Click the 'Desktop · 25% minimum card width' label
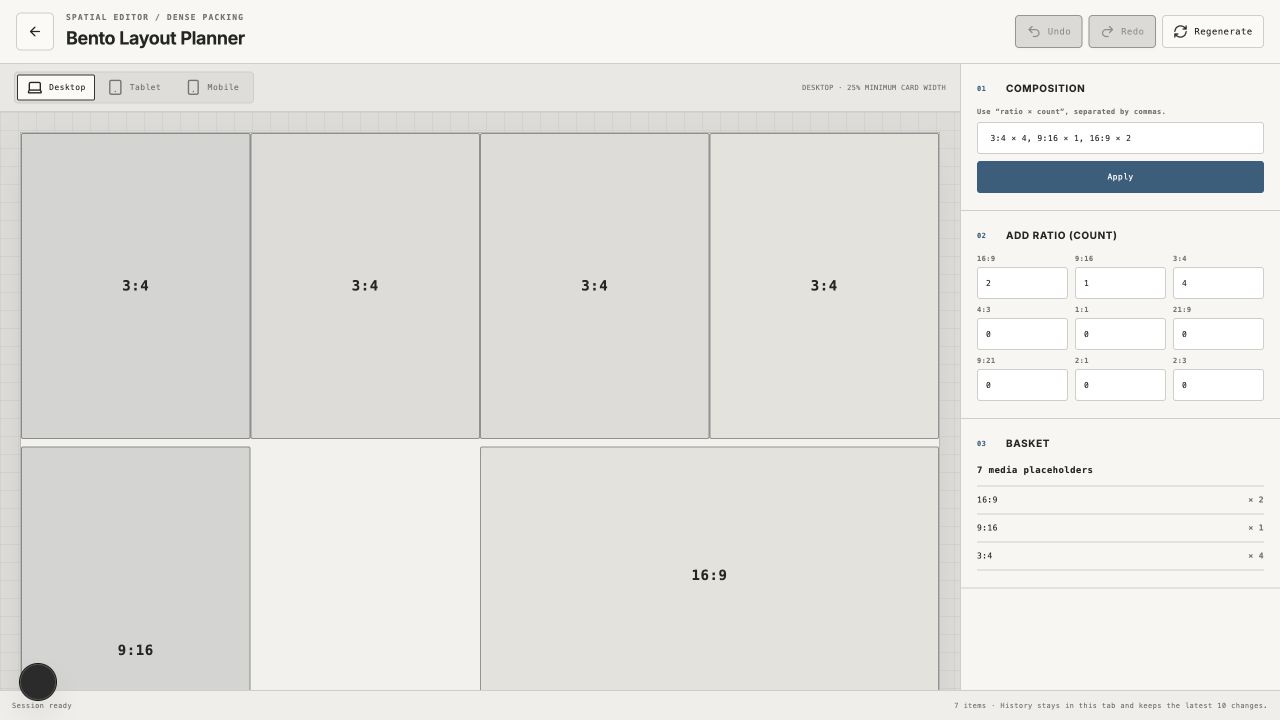This screenshot has height=720, width=1280. [873, 88]
